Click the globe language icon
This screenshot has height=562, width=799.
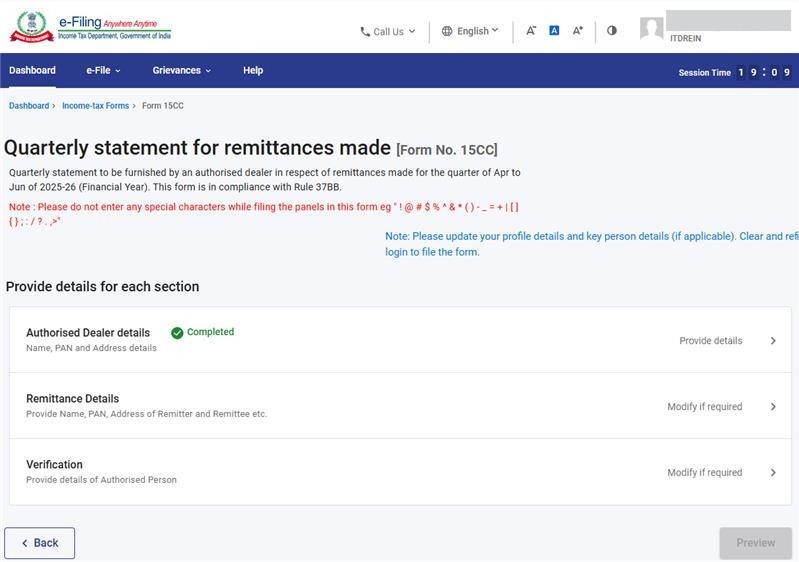[x=447, y=31]
